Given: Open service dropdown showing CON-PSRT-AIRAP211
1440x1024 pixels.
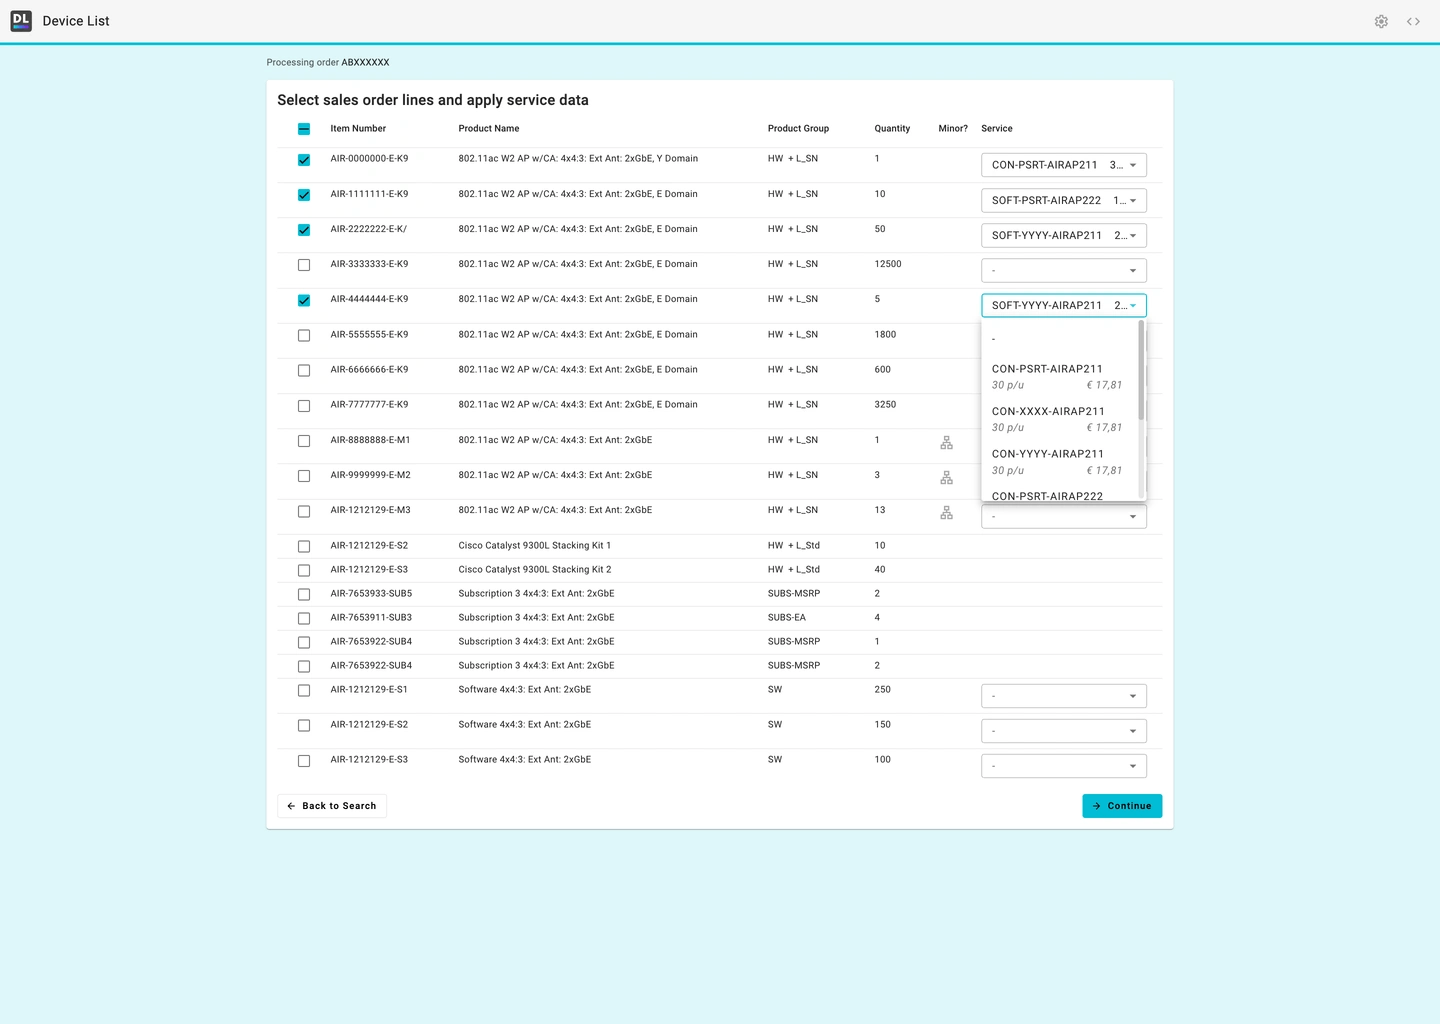Looking at the screenshot, I should click(x=1063, y=165).
